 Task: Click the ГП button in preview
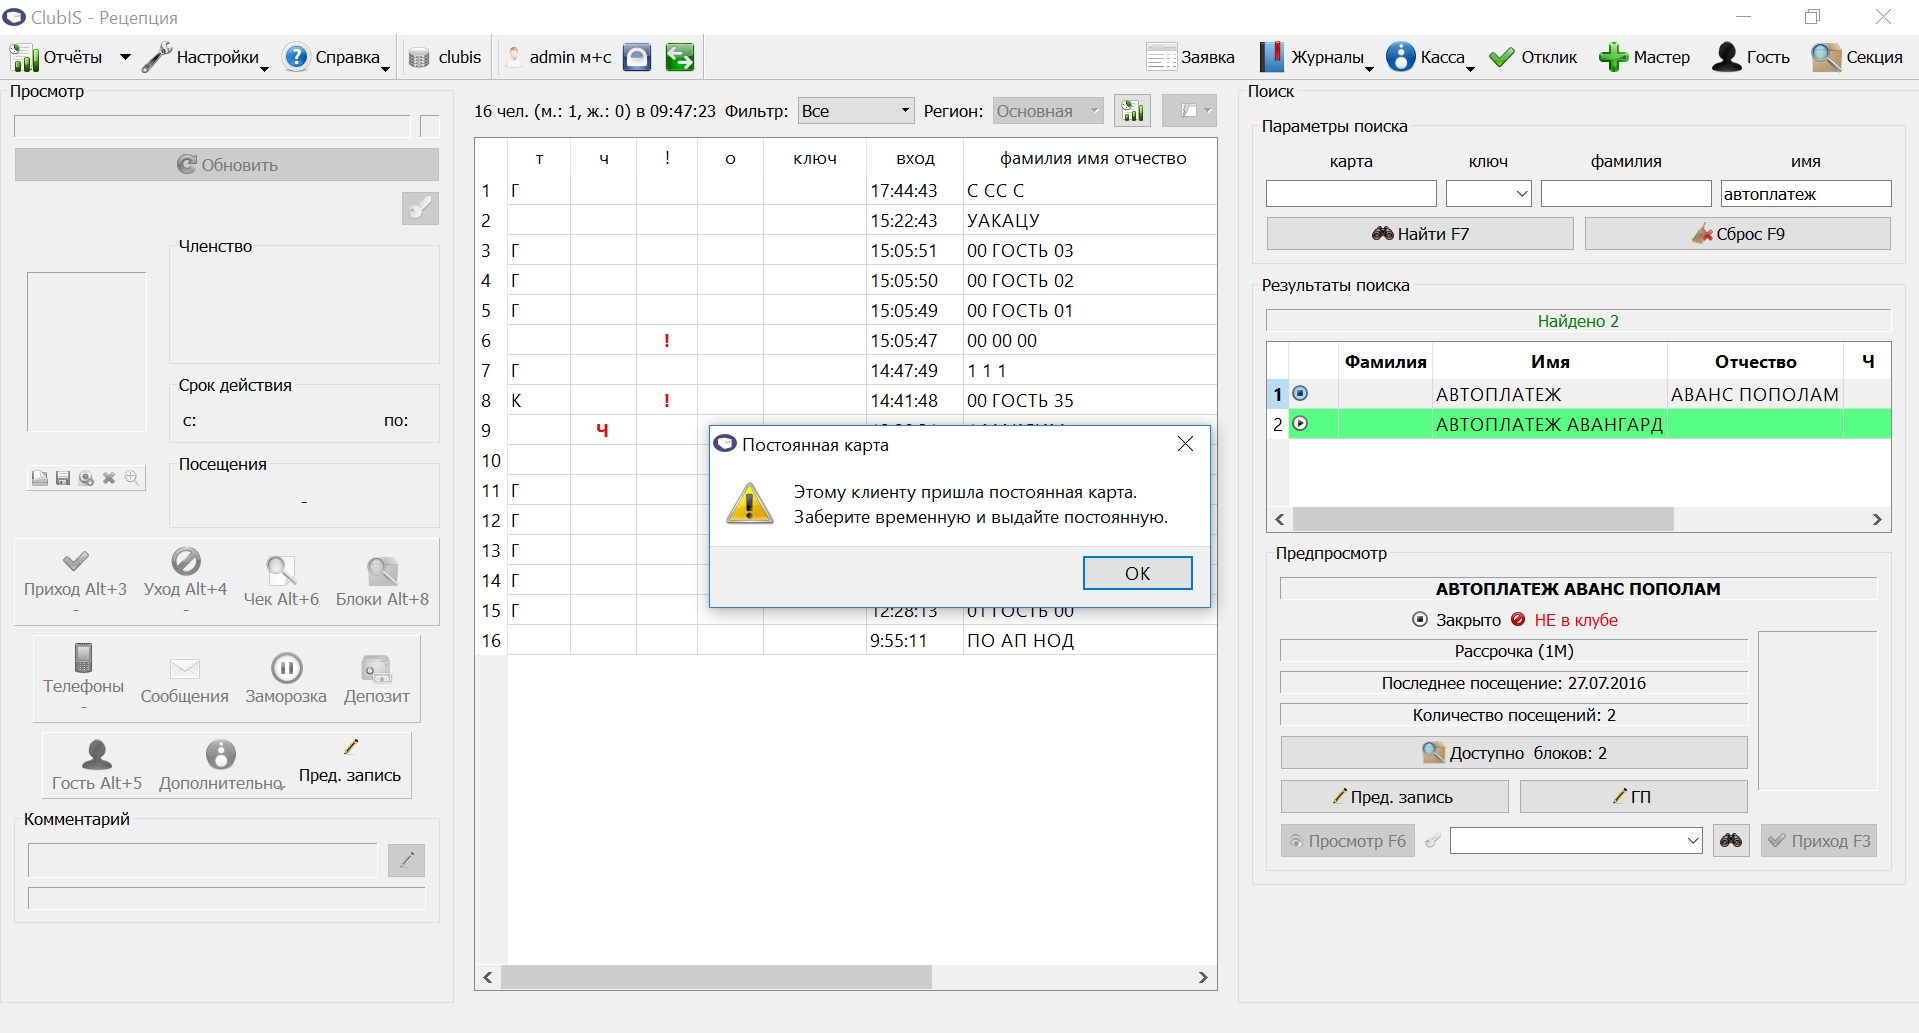pos(1634,797)
